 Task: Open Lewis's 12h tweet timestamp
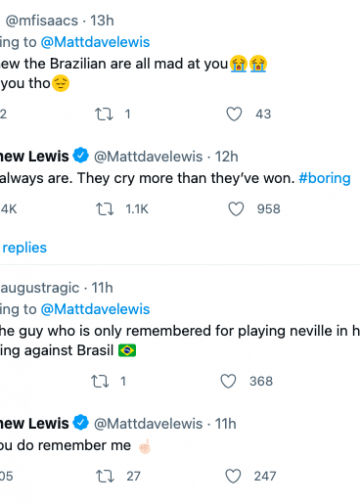click(226, 157)
